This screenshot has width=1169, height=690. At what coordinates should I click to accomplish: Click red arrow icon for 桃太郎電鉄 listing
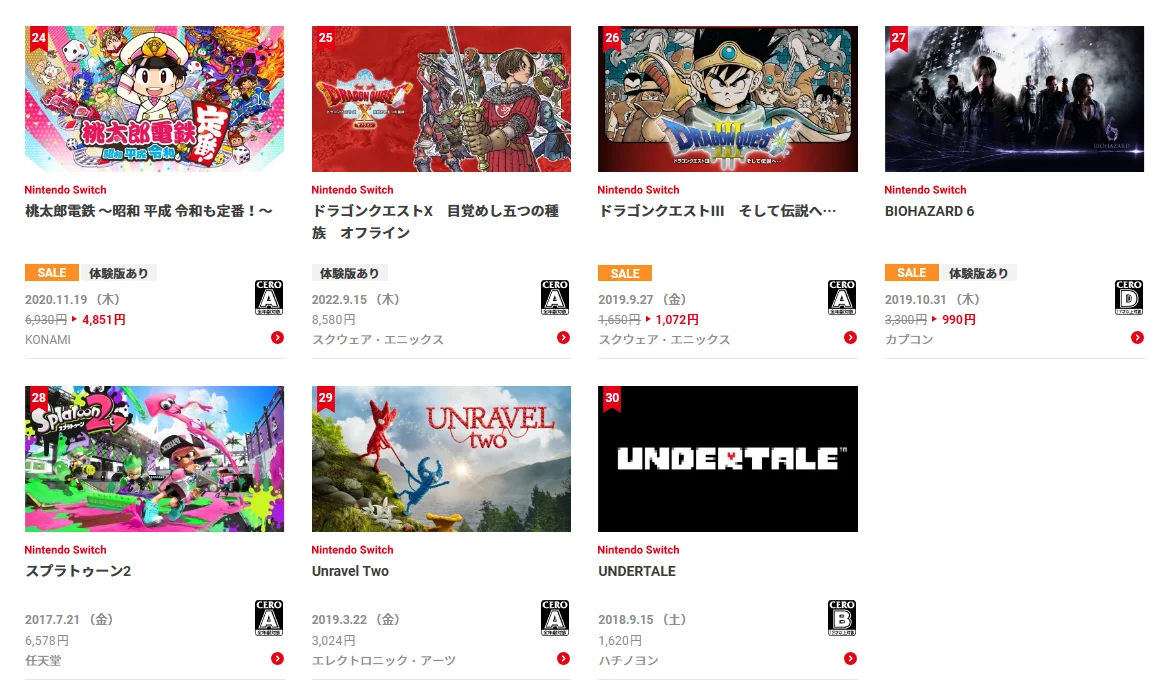tap(277, 338)
